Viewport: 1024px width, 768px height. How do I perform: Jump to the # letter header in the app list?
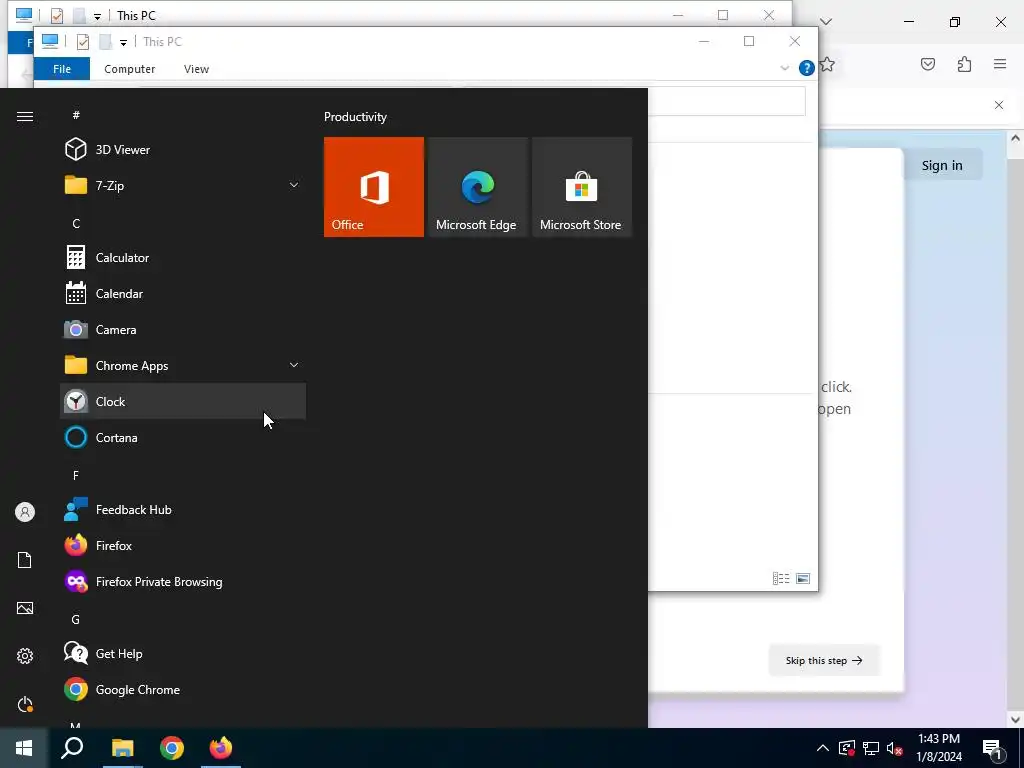click(x=76, y=115)
